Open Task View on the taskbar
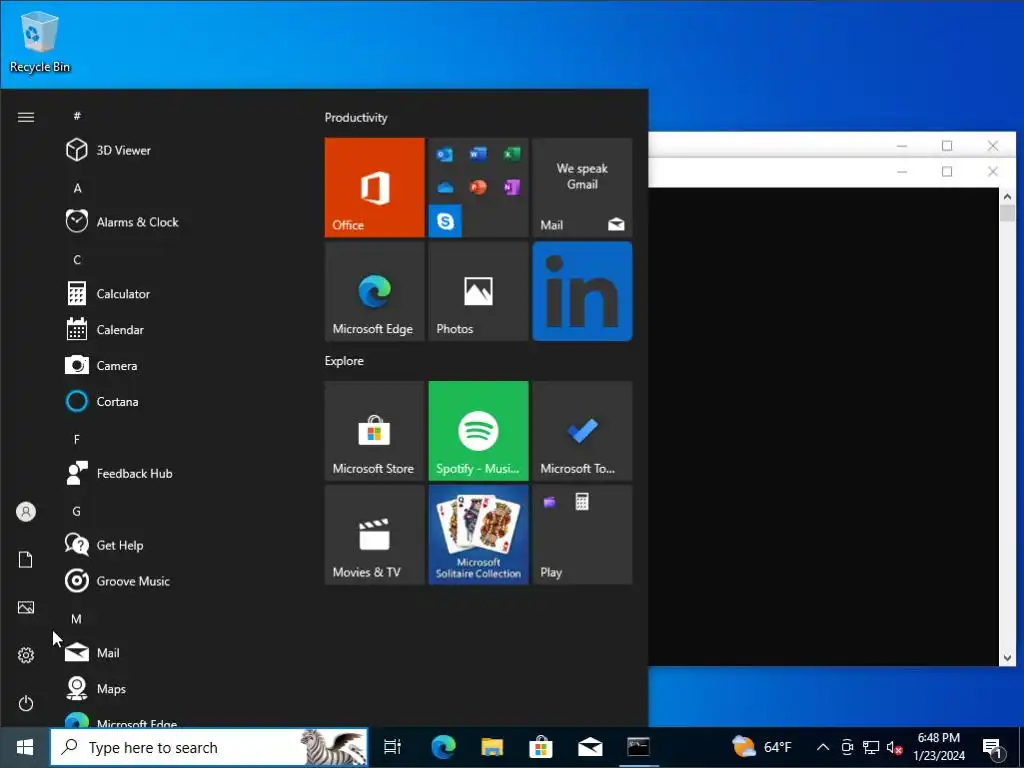This screenshot has height=768, width=1024. pyautogui.click(x=392, y=747)
